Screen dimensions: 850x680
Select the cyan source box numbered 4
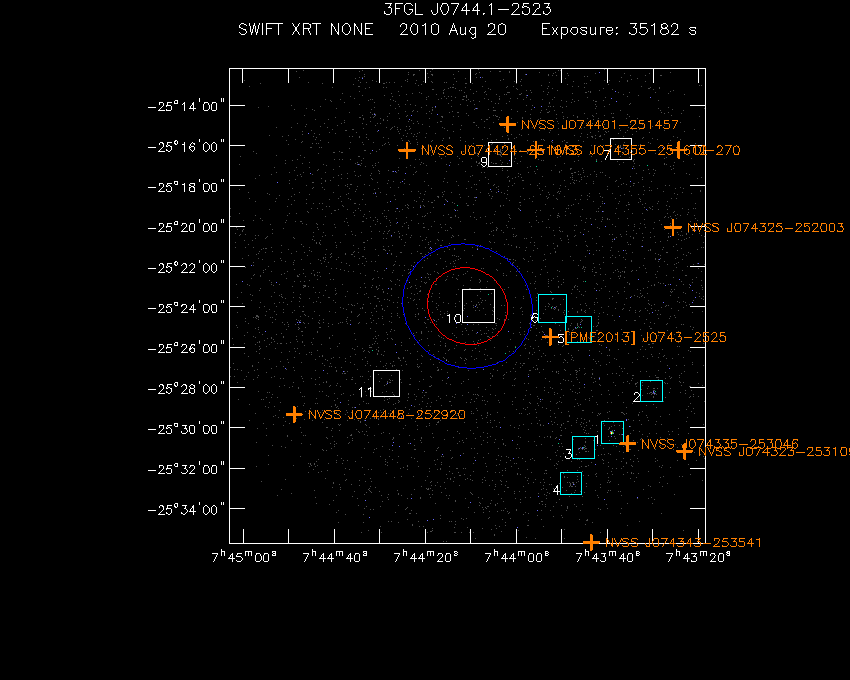click(571, 484)
